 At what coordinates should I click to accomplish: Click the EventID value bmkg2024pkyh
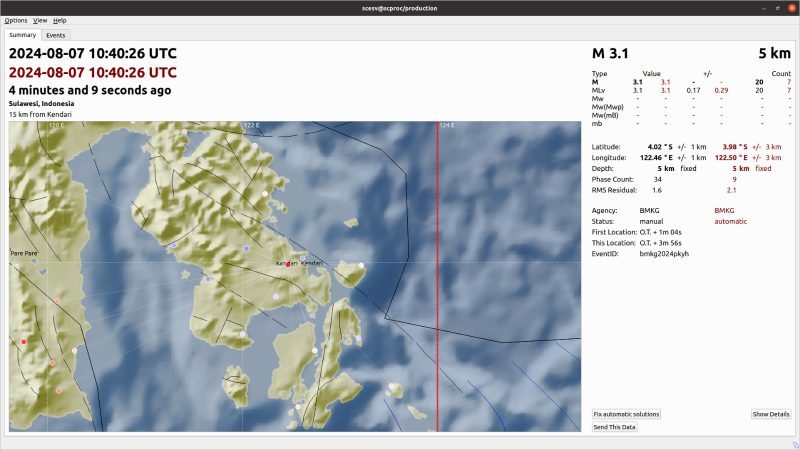(x=664, y=254)
